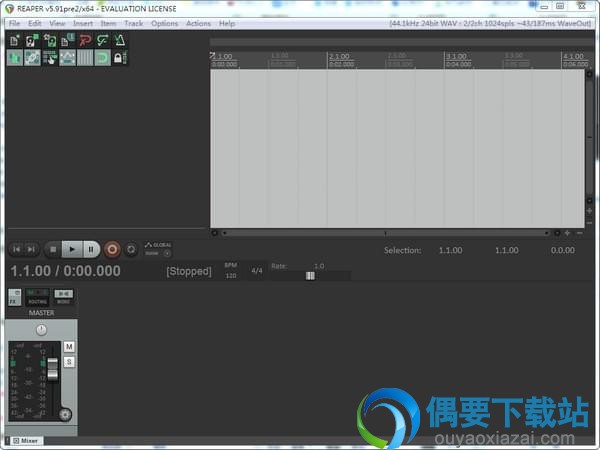Open the Master track Routing button
Image resolution: width=600 pixels, height=450 pixels.
click(x=37, y=297)
